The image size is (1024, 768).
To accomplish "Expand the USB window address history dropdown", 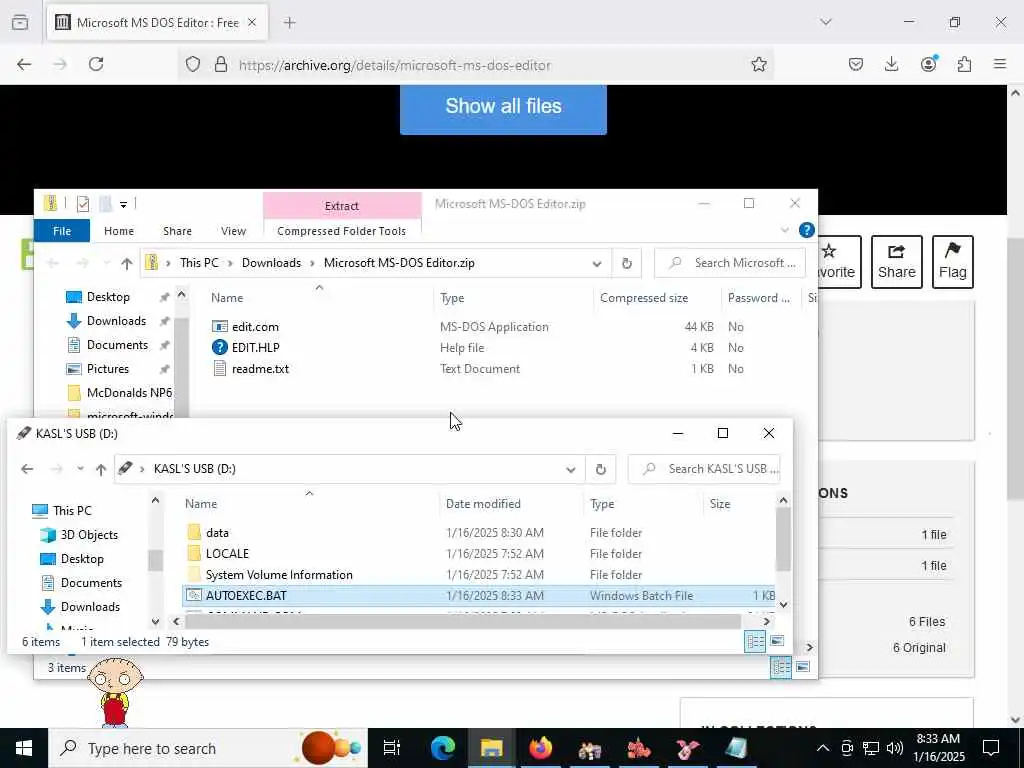I will coord(570,470).
